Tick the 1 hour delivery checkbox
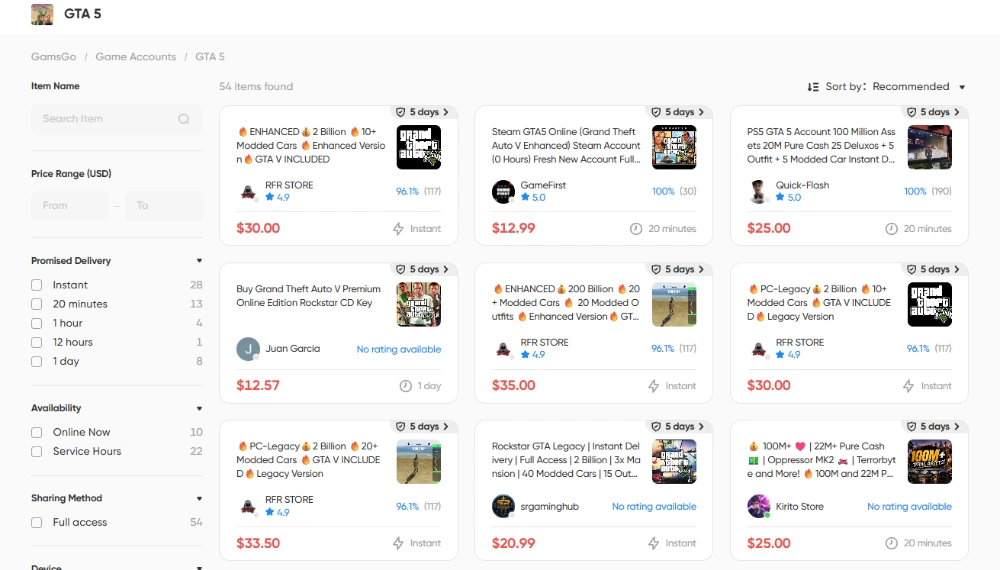Viewport: 1000px width, 570px height. pyautogui.click(x=37, y=323)
